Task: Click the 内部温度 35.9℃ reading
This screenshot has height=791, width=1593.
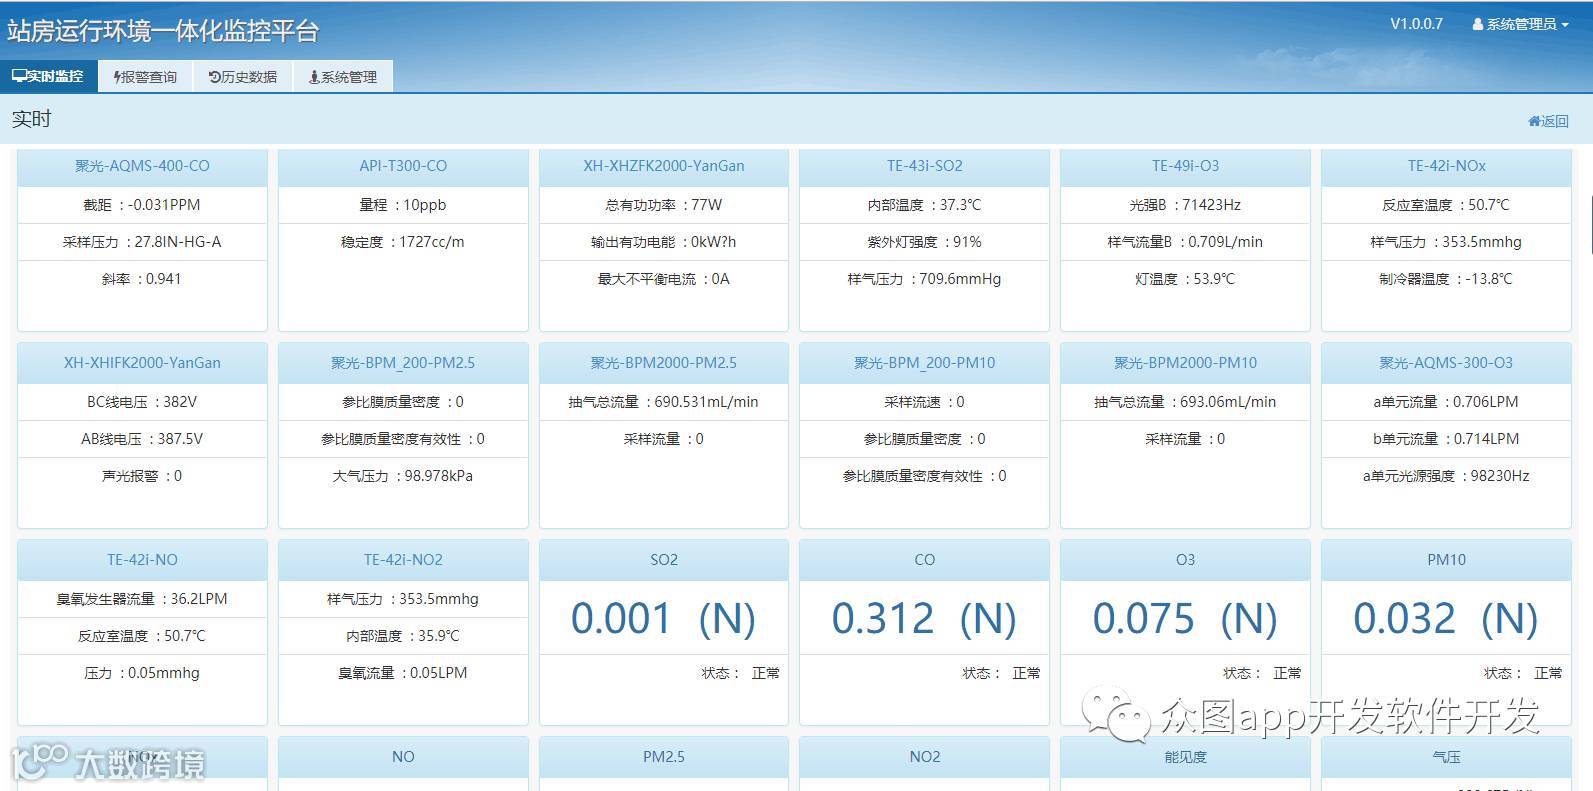Action: point(403,636)
